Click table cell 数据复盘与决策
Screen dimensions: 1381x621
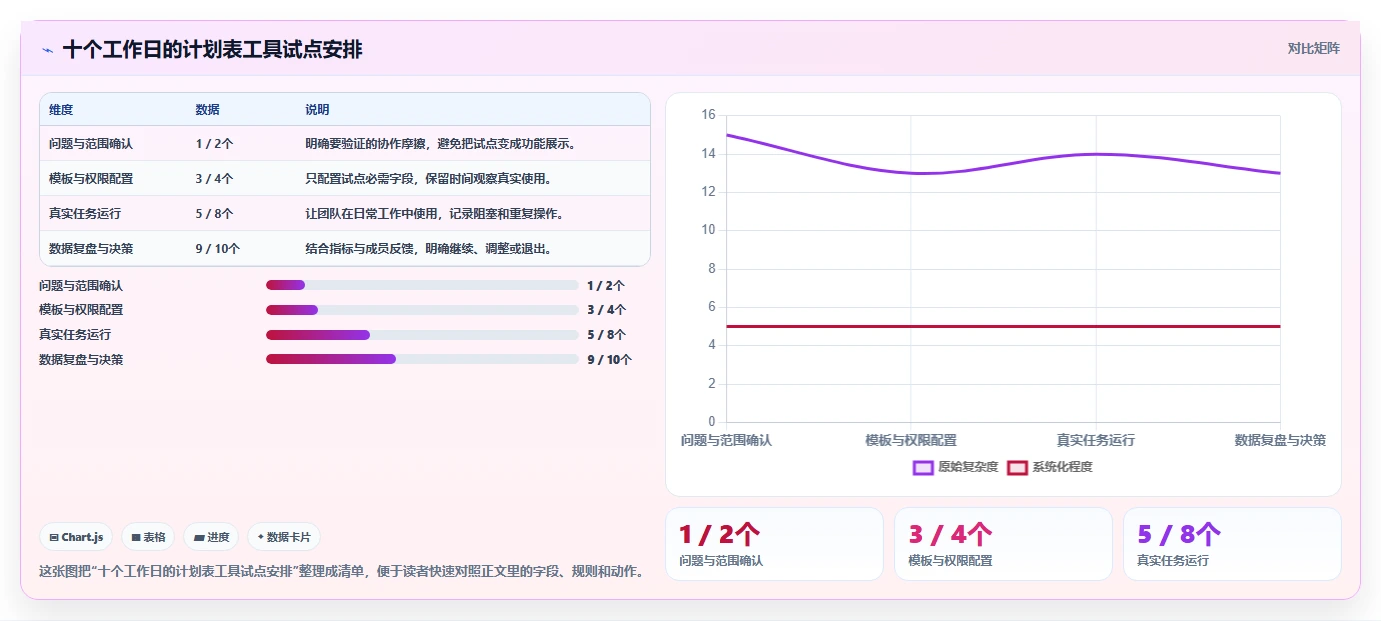[91, 249]
